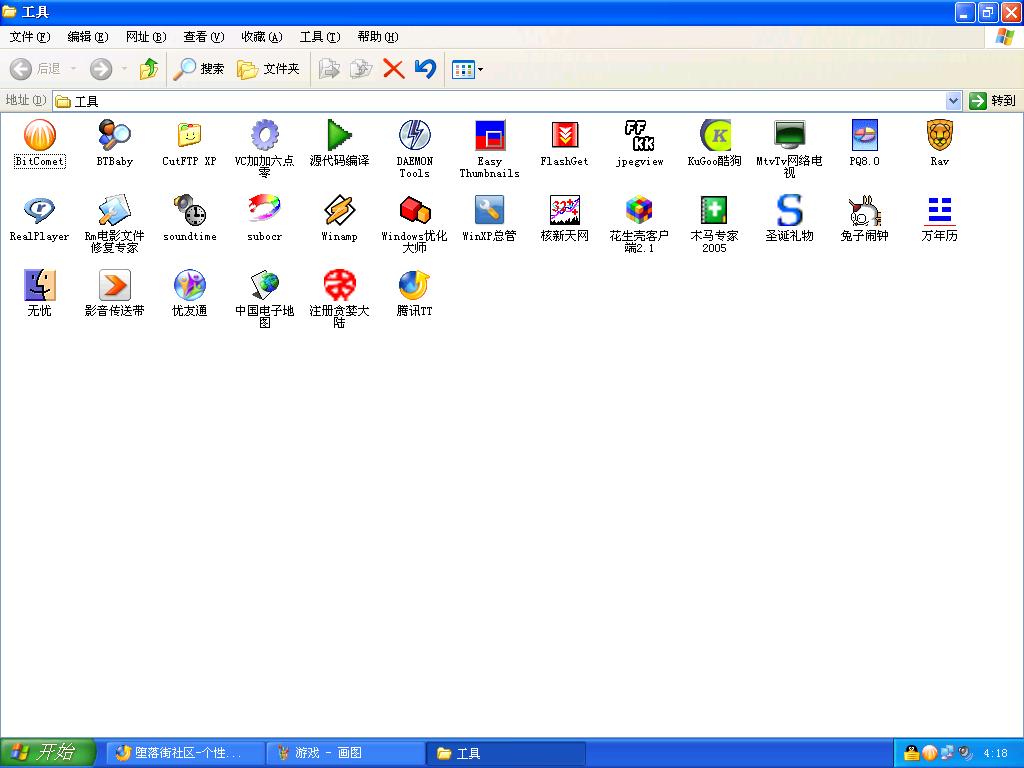1024x768 pixels.
Task: Click the red Delete toolbar icon
Action: point(394,69)
